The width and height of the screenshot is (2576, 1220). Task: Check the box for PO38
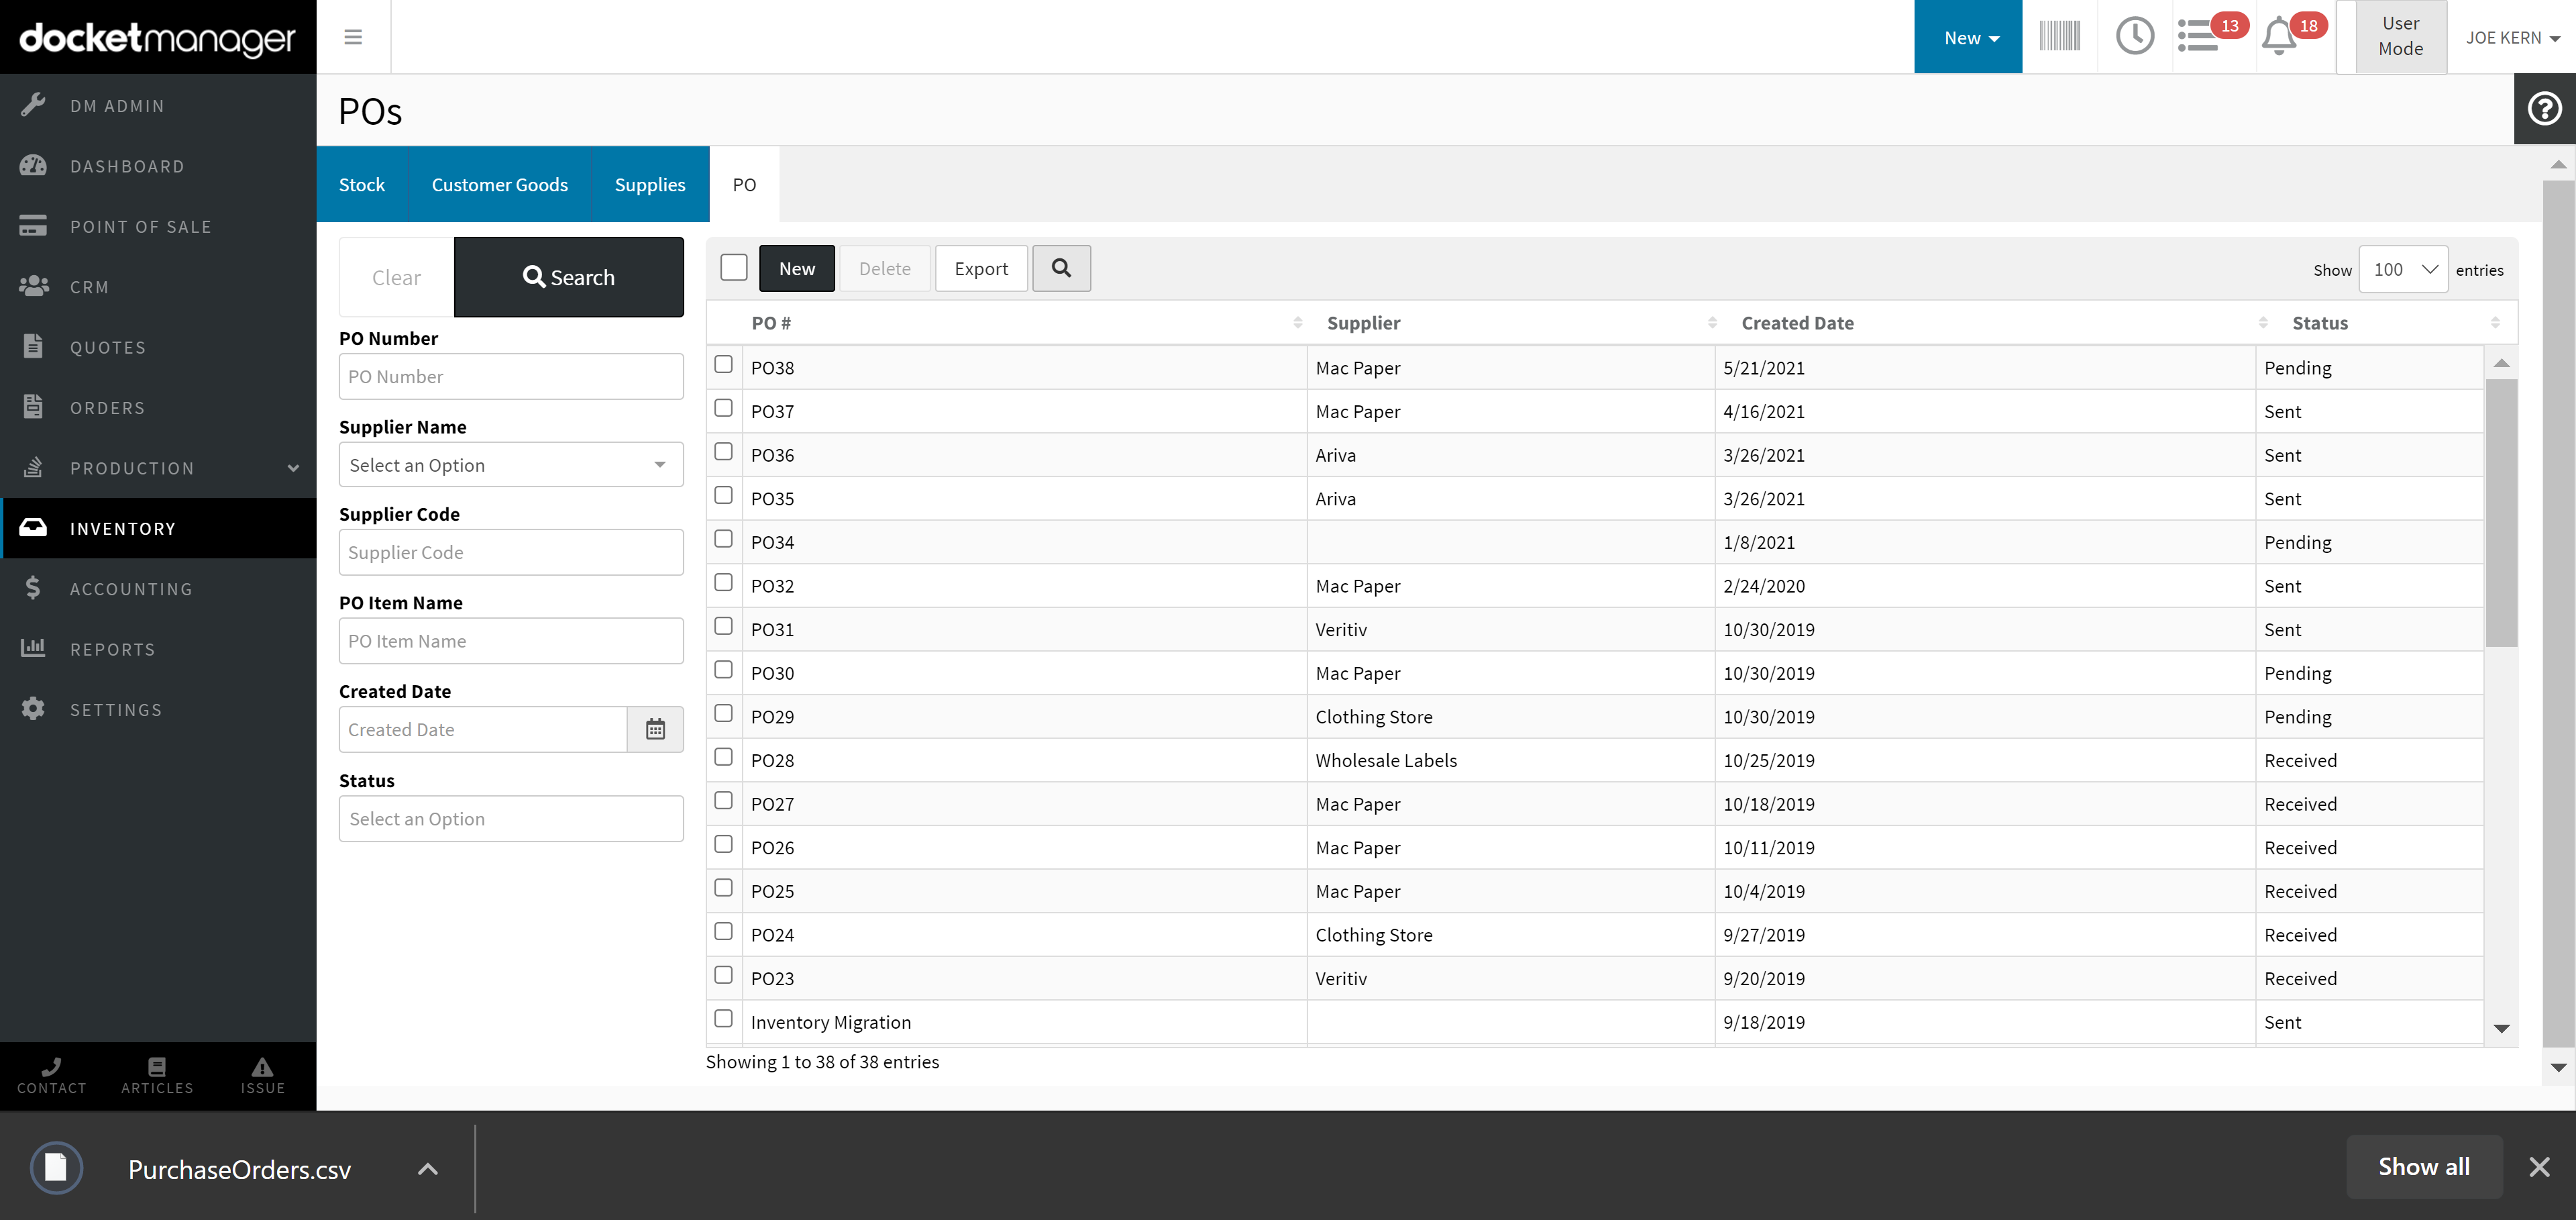[724, 365]
